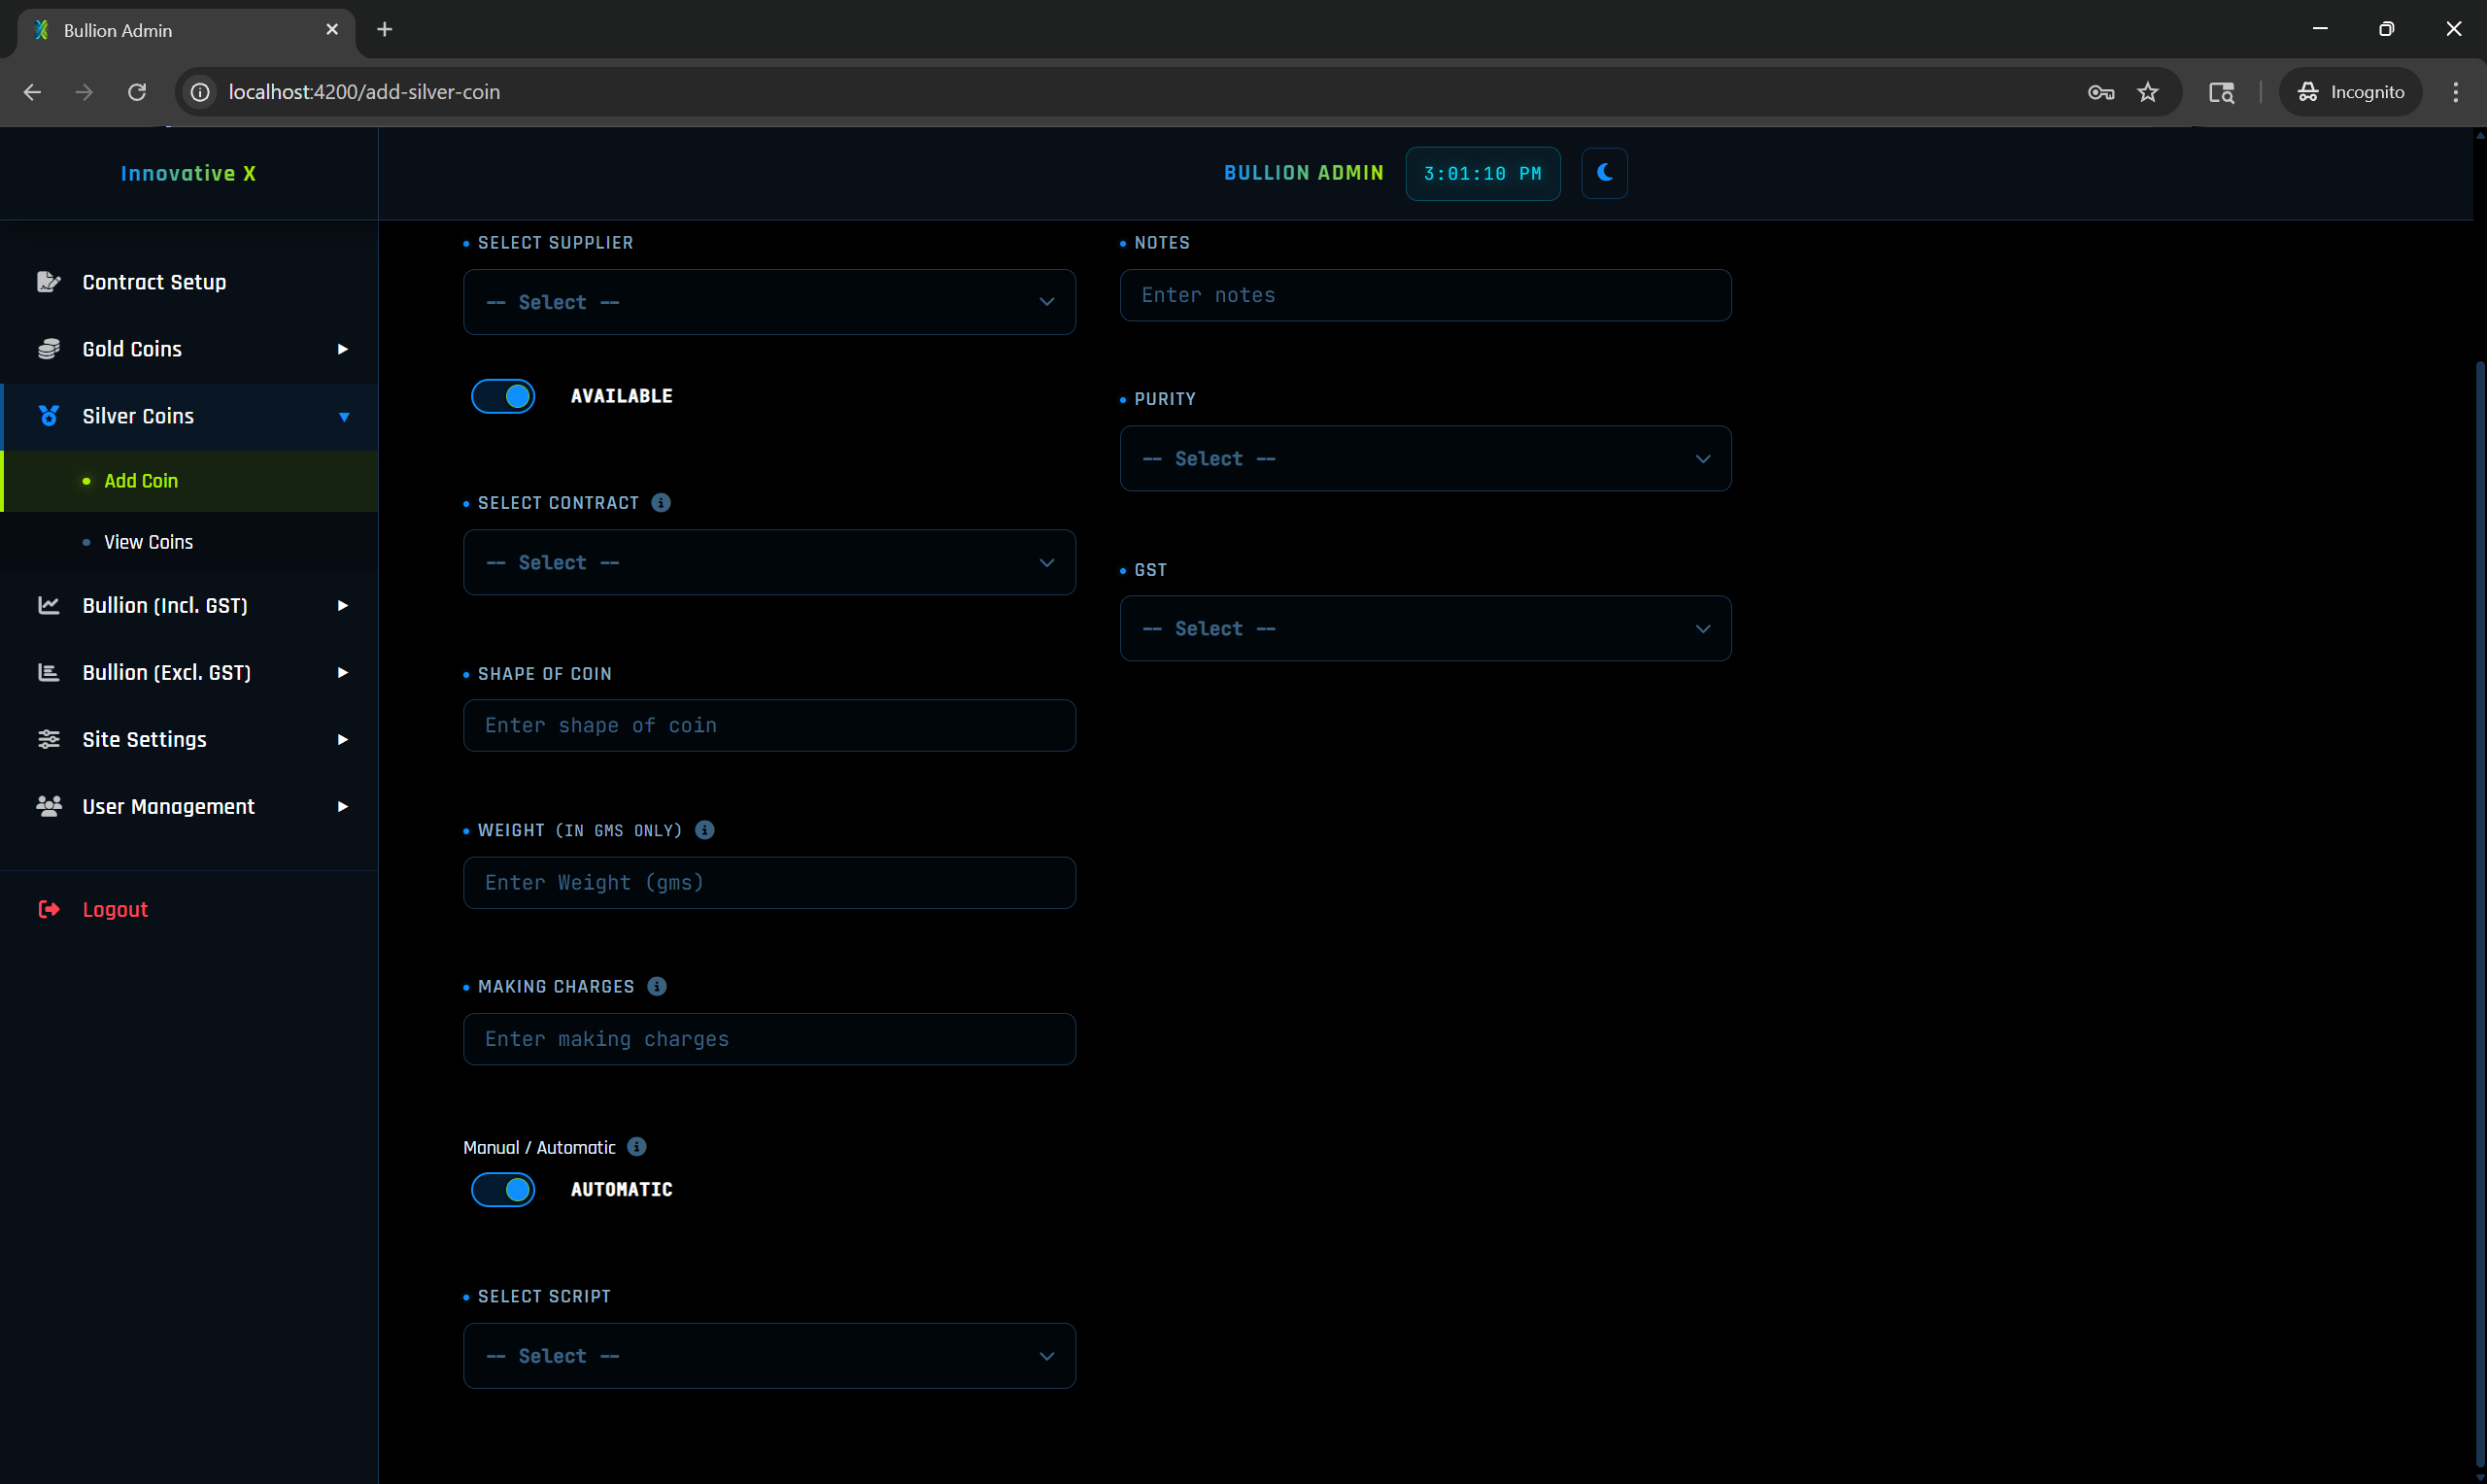Open the password key icon in address bar
The width and height of the screenshot is (2487, 1484).
point(2101,92)
